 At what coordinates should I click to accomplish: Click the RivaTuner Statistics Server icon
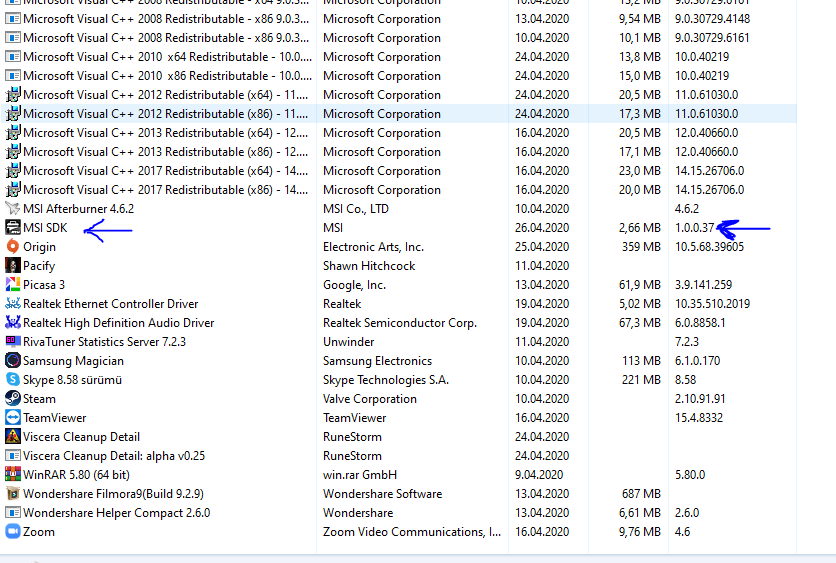coord(13,342)
